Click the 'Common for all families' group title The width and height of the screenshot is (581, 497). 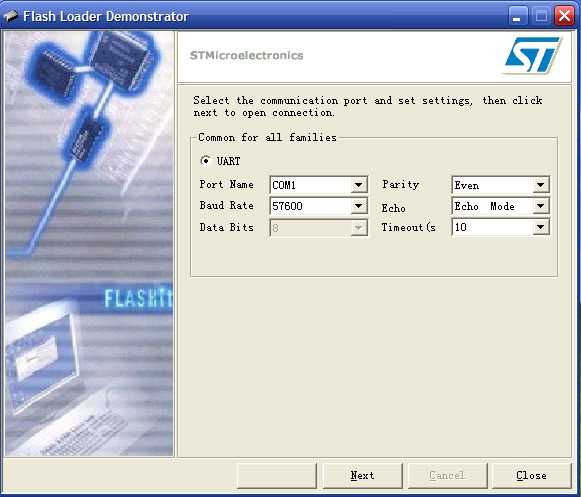(267, 137)
